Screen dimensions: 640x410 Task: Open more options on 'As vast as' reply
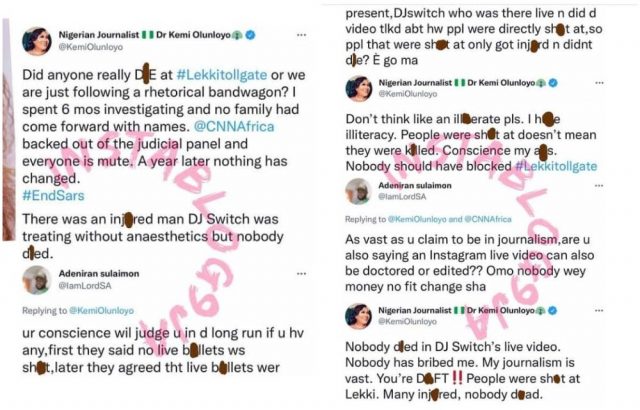pyautogui.click(x=599, y=186)
